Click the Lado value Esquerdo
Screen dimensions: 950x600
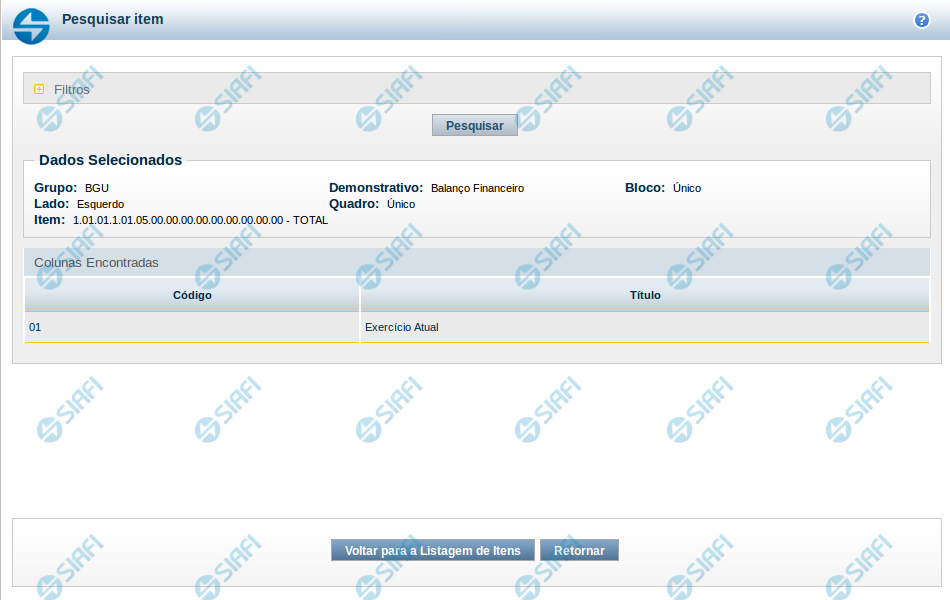(x=100, y=204)
